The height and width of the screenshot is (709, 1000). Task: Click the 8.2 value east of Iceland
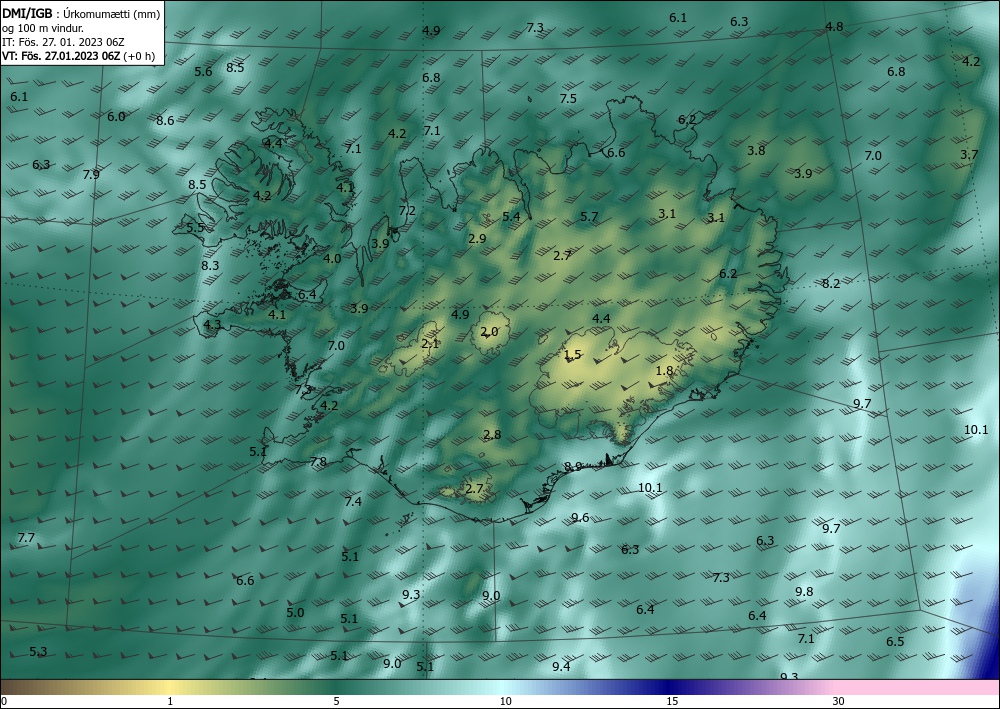[x=831, y=284]
